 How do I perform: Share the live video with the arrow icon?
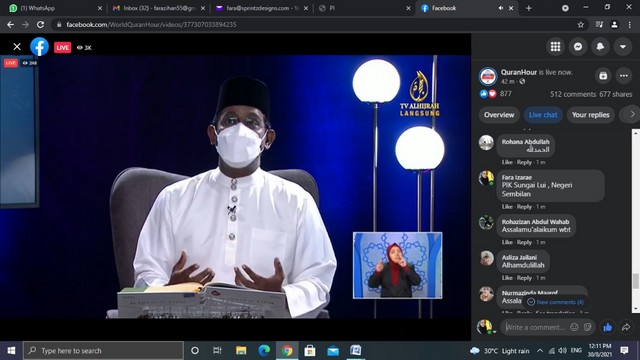point(626,327)
